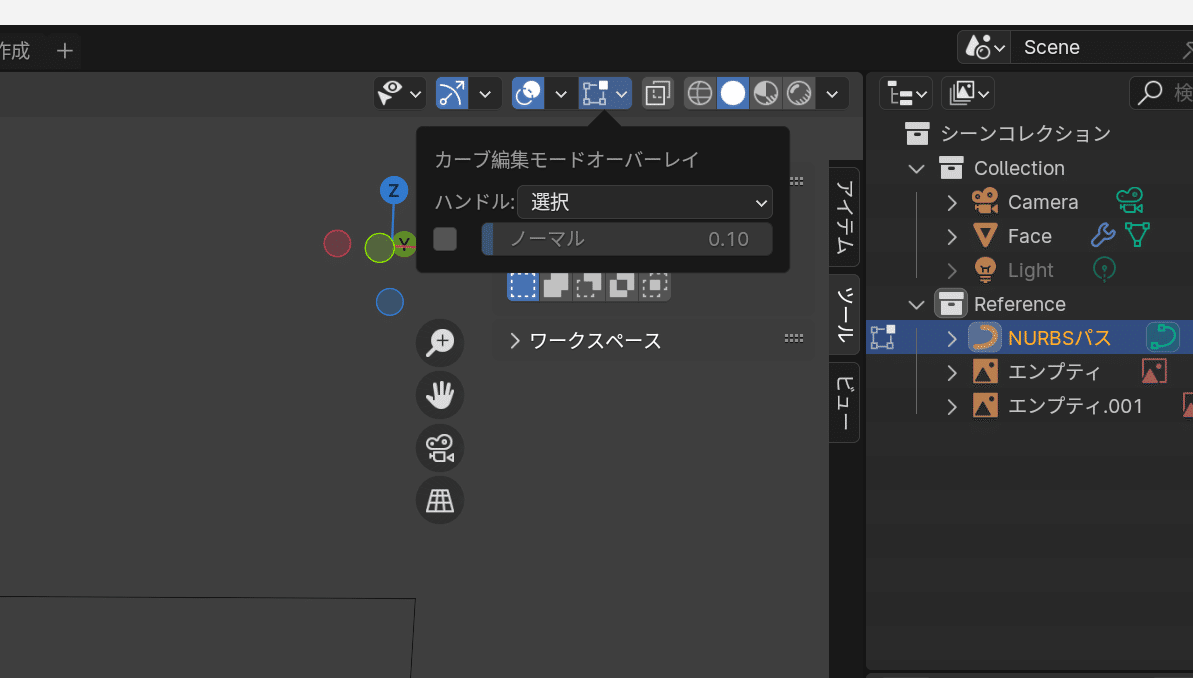Click the Z axis on navigation gizmo
The width and height of the screenshot is (1193, 678).
pyautogui.click(x=393, y=190)
